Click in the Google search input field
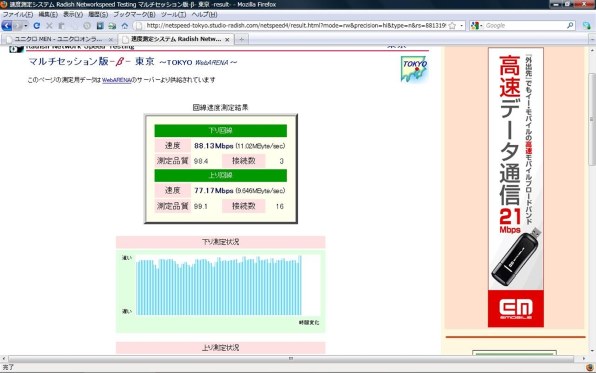Image resolution: width=596 pixels, height=373 pixels. click(x=525, y=25)
